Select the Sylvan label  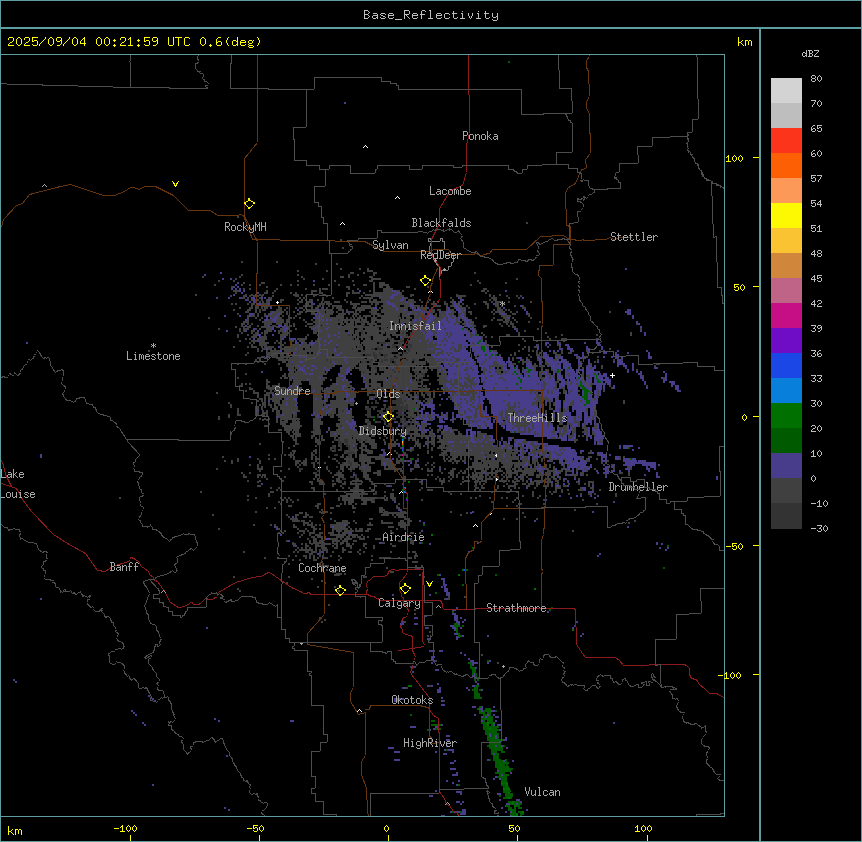(390, 245)
